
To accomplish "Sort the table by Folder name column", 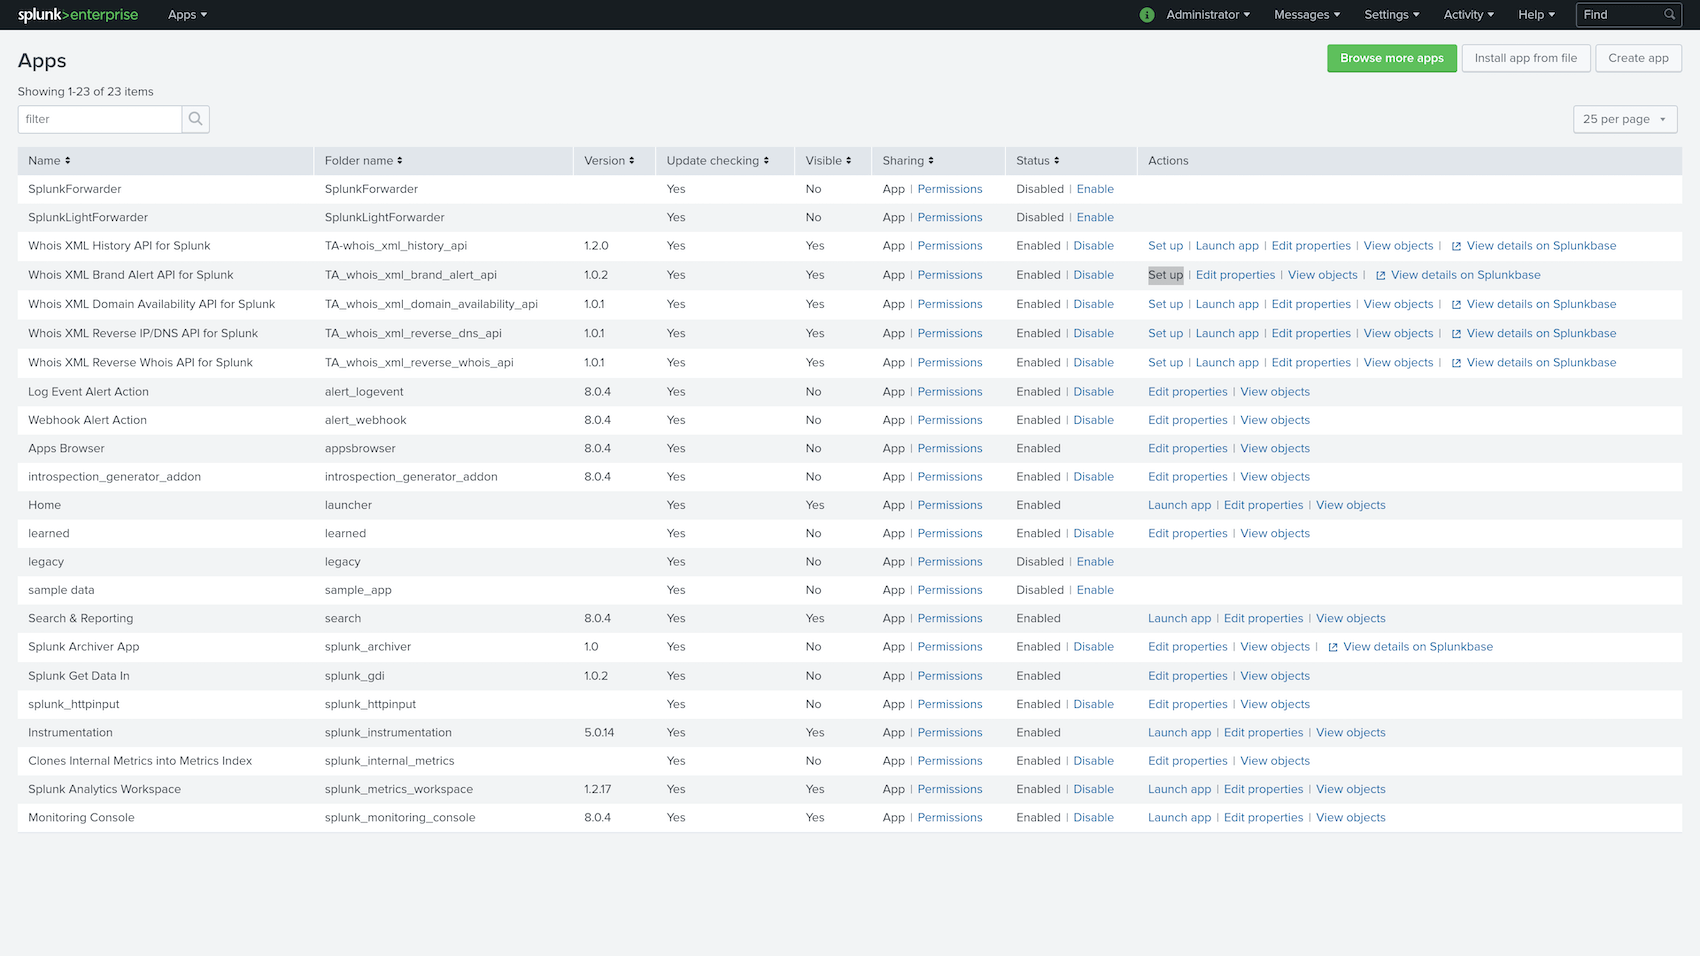I will coord(363,161).
